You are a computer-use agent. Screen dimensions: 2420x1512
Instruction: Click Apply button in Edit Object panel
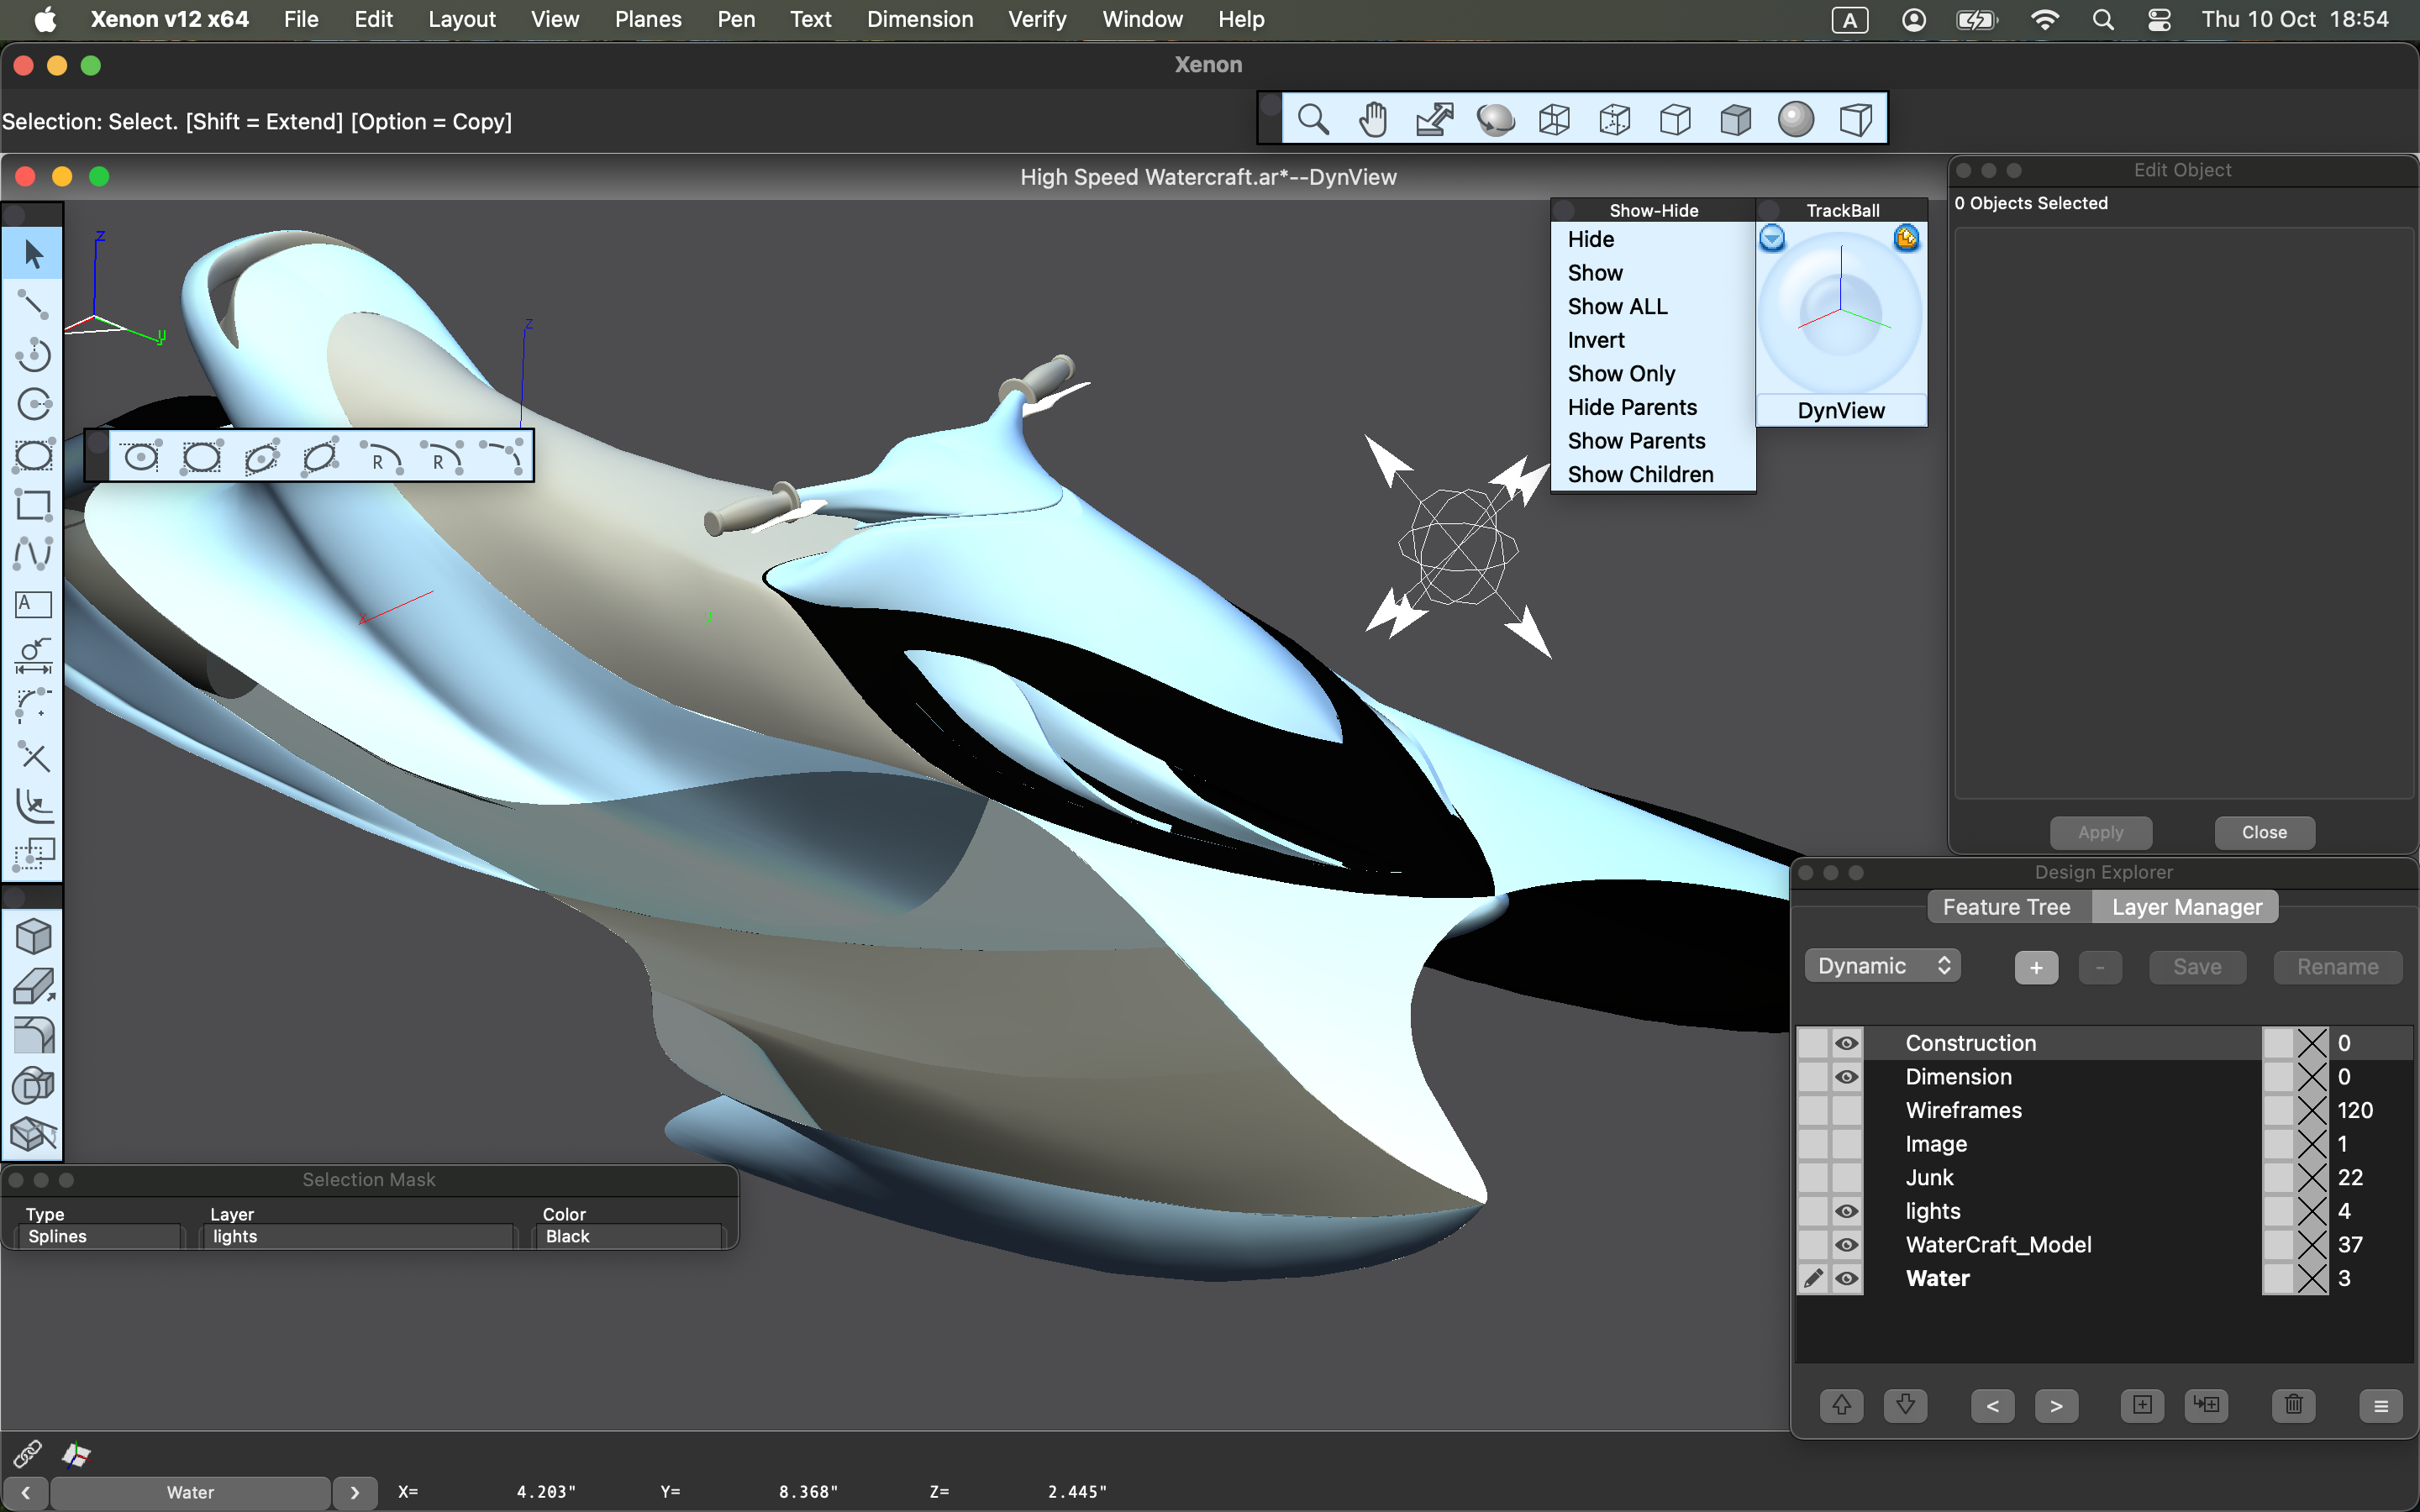(x=2102, y=831)
